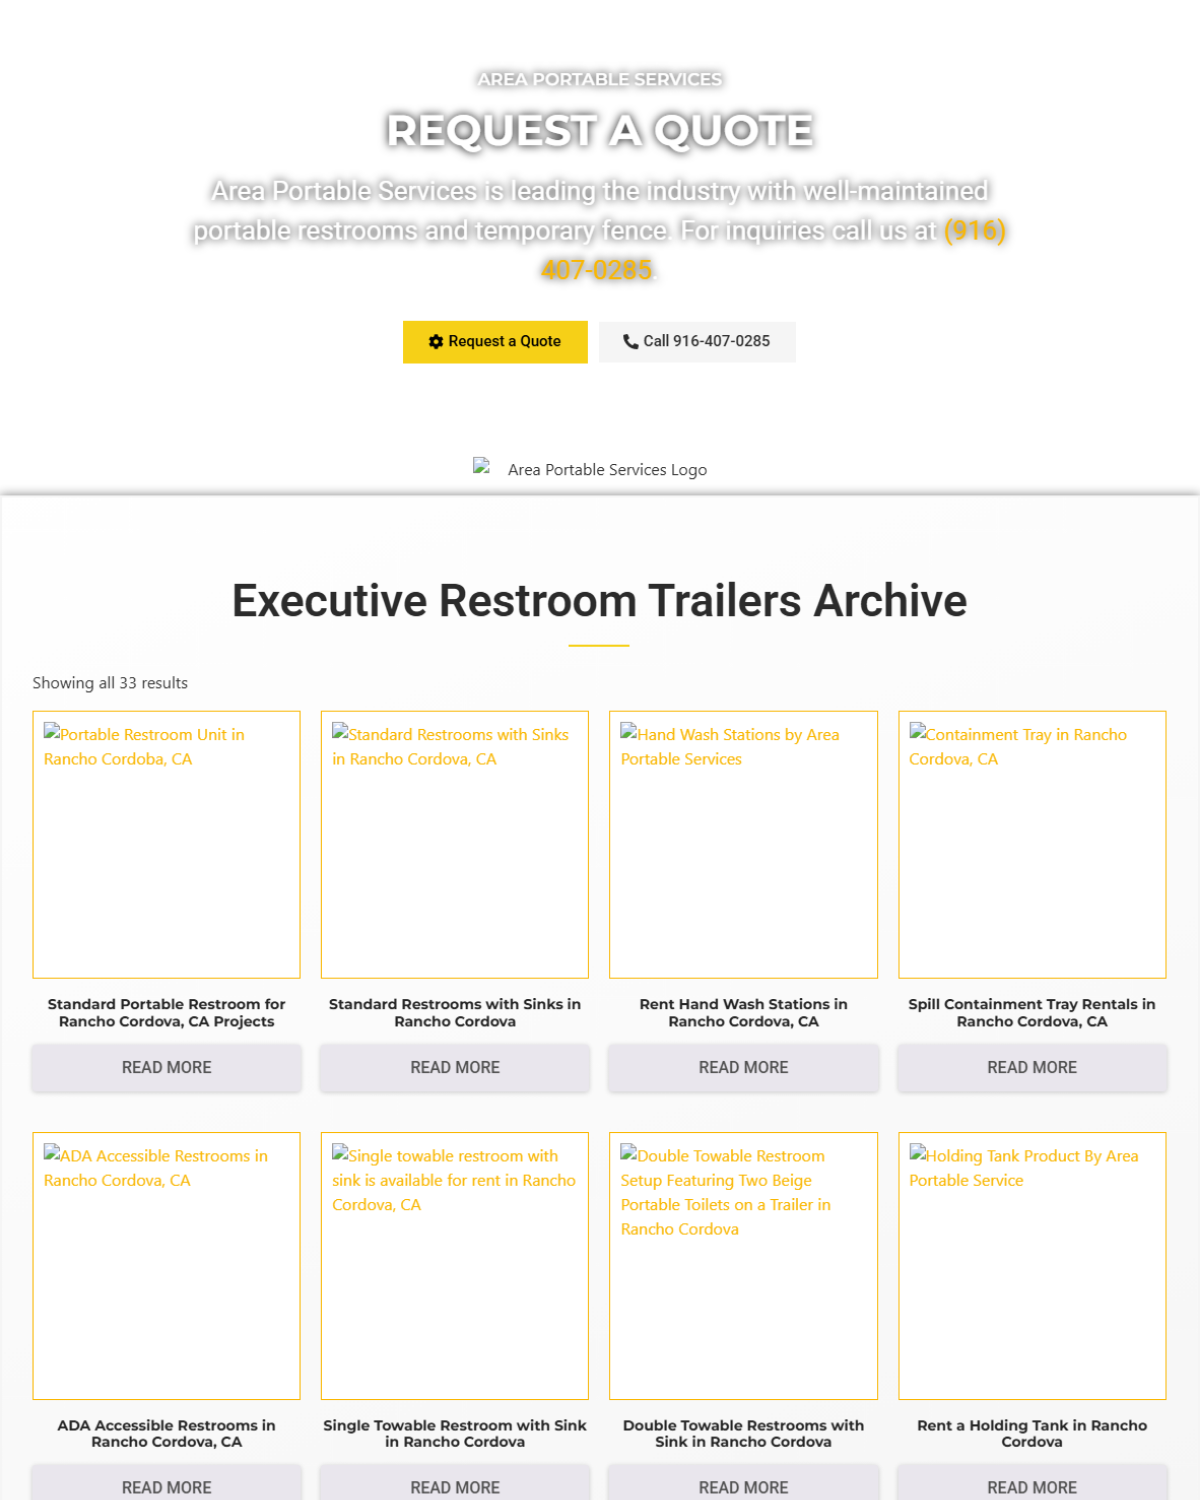
Task: Open the Holding Tank Product image
Action: pyautogui.click(x=1032, y=1265)
